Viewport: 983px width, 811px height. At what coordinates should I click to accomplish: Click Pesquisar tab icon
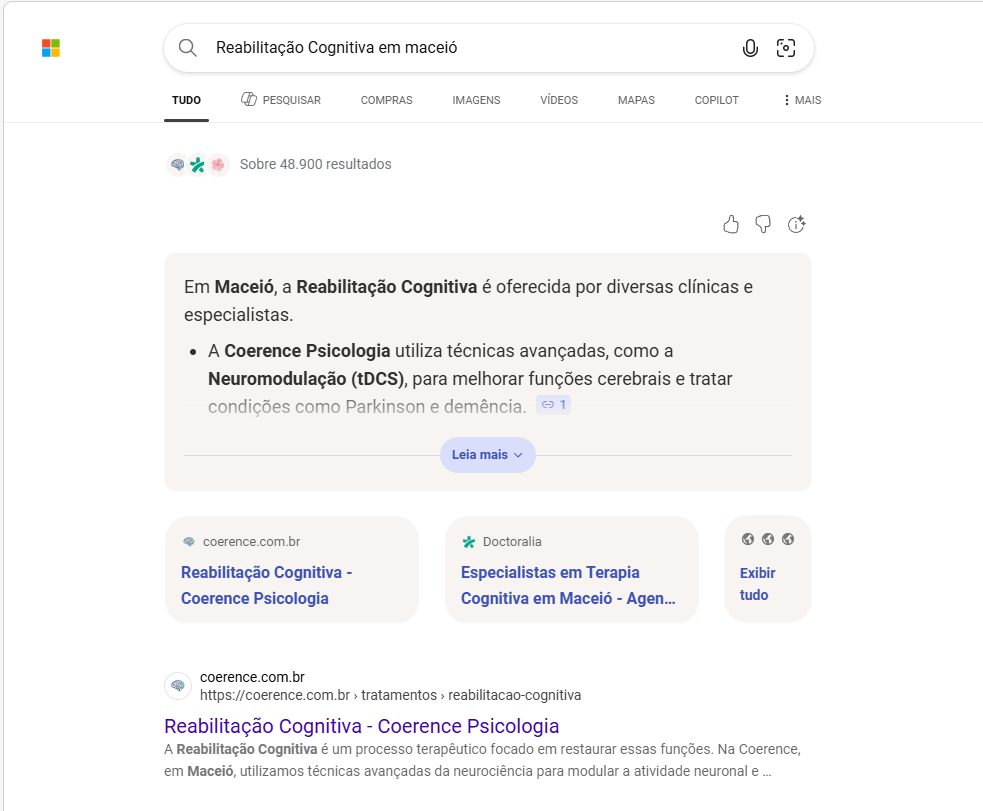coord(249,99)
